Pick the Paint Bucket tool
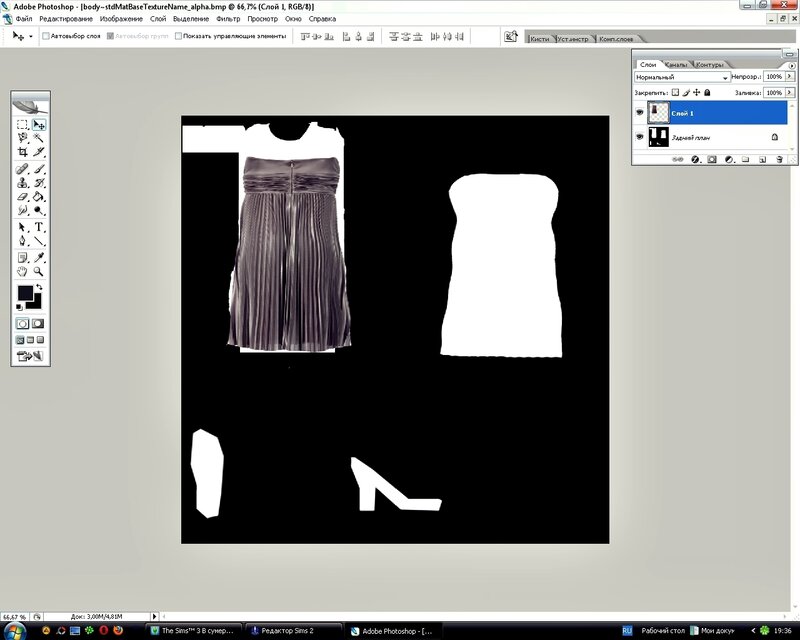 tap(39, 197)
